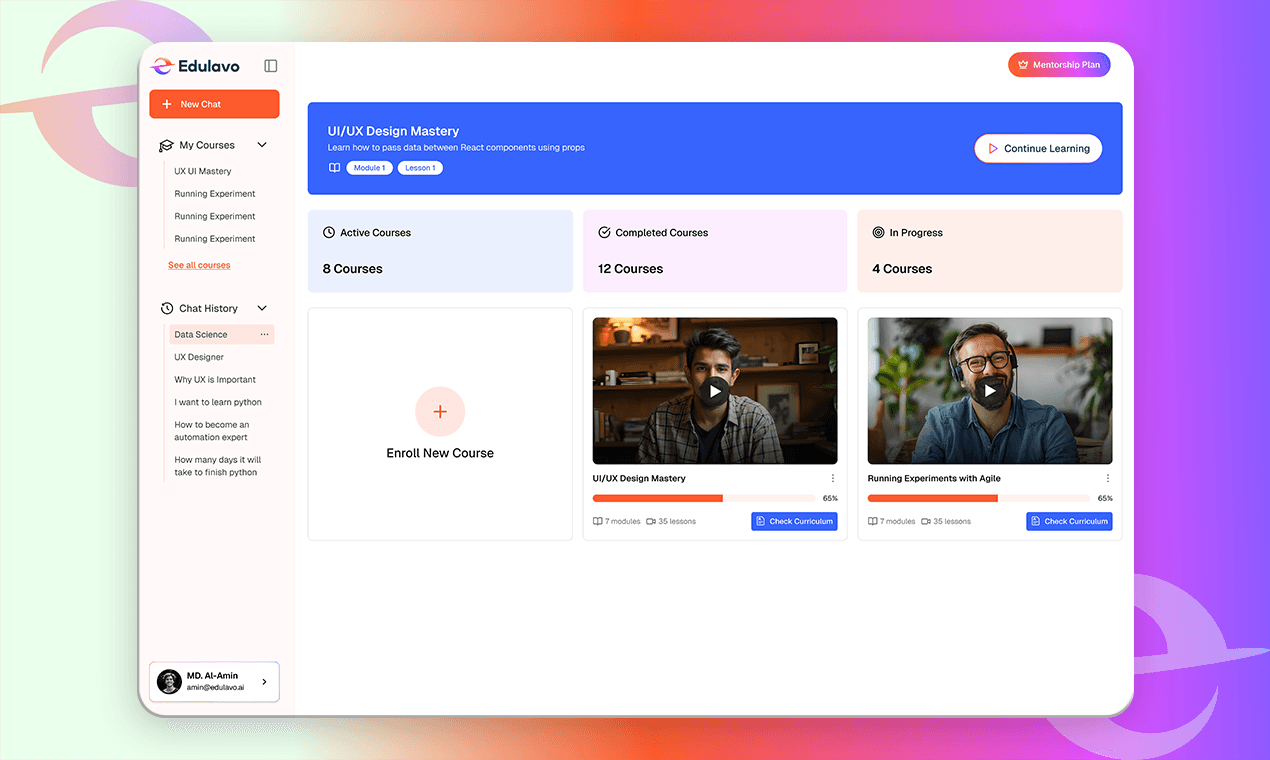Open the Mentorship Plan button
Image resolution: width=1270 pixels, height=760 pixels.
pos(1058,65)
